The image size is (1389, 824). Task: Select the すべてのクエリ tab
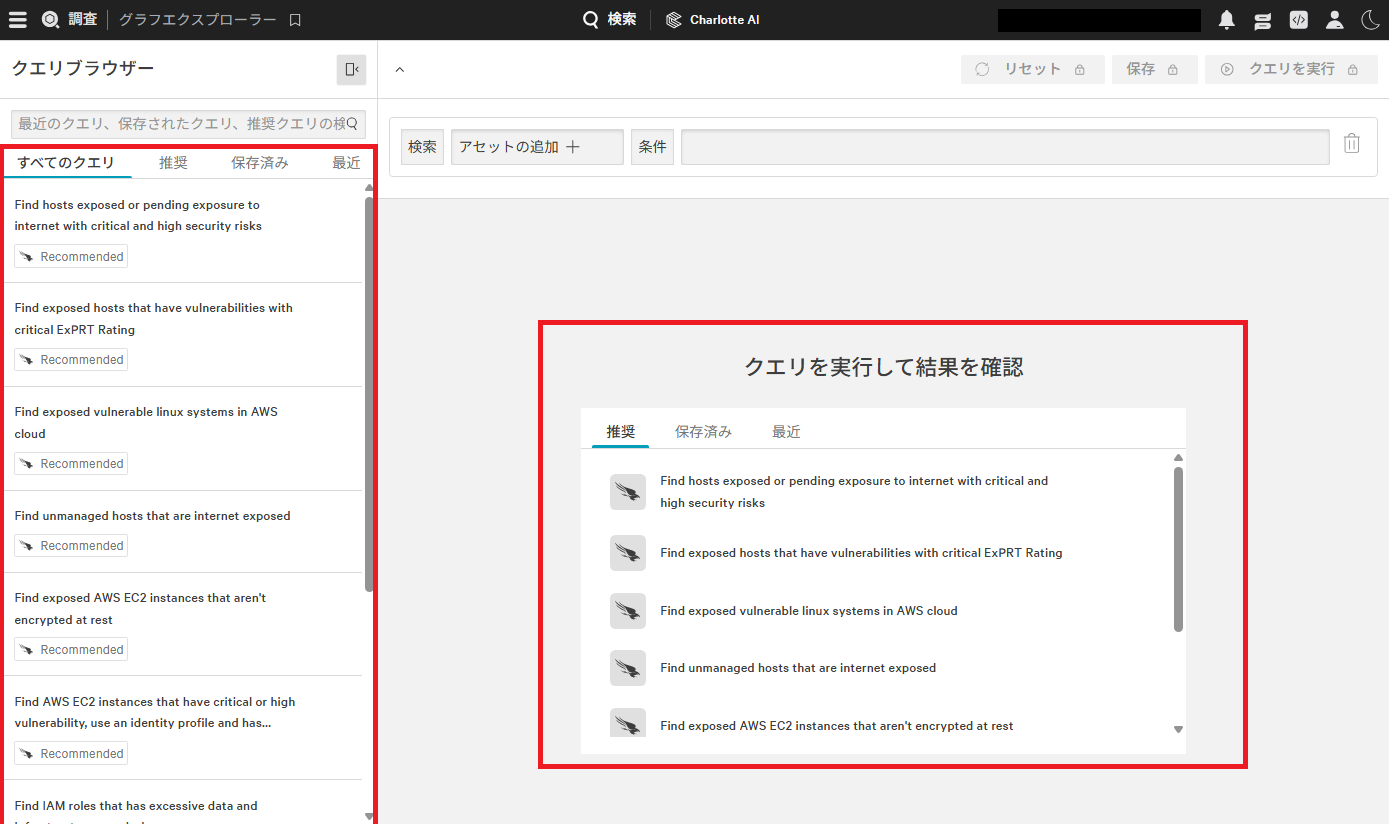pos(67,162)
